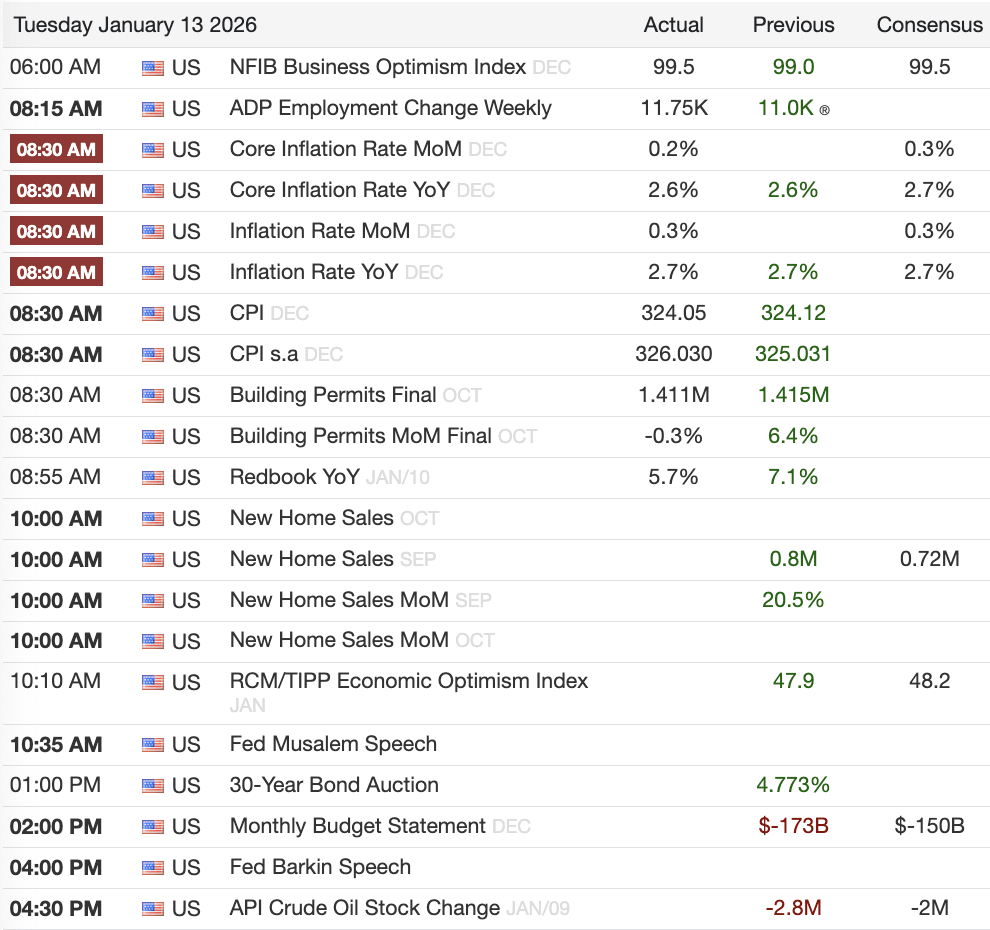The height and width of the screenshot is (930, 990).
Task: Click the US flag on ADP Employment Change row
Action: 152,108
